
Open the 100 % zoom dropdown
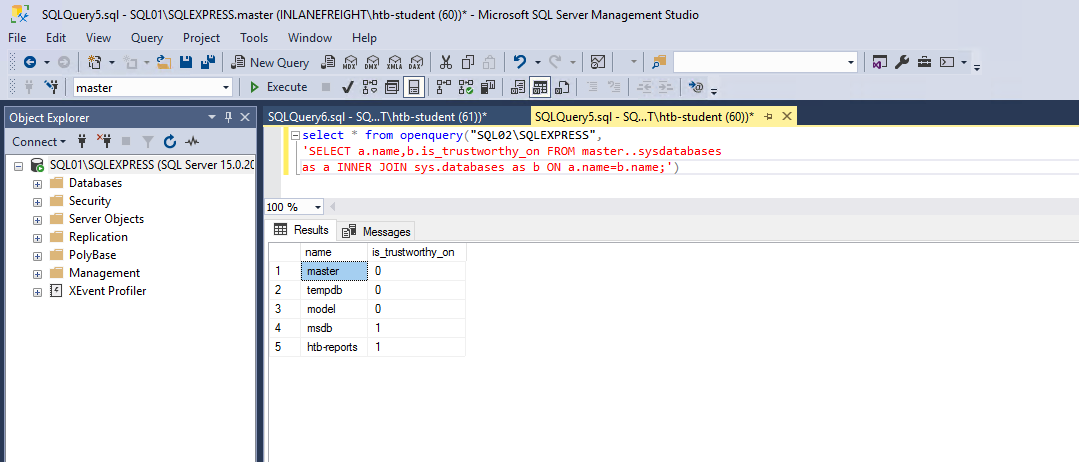click(x=318, y=207)
